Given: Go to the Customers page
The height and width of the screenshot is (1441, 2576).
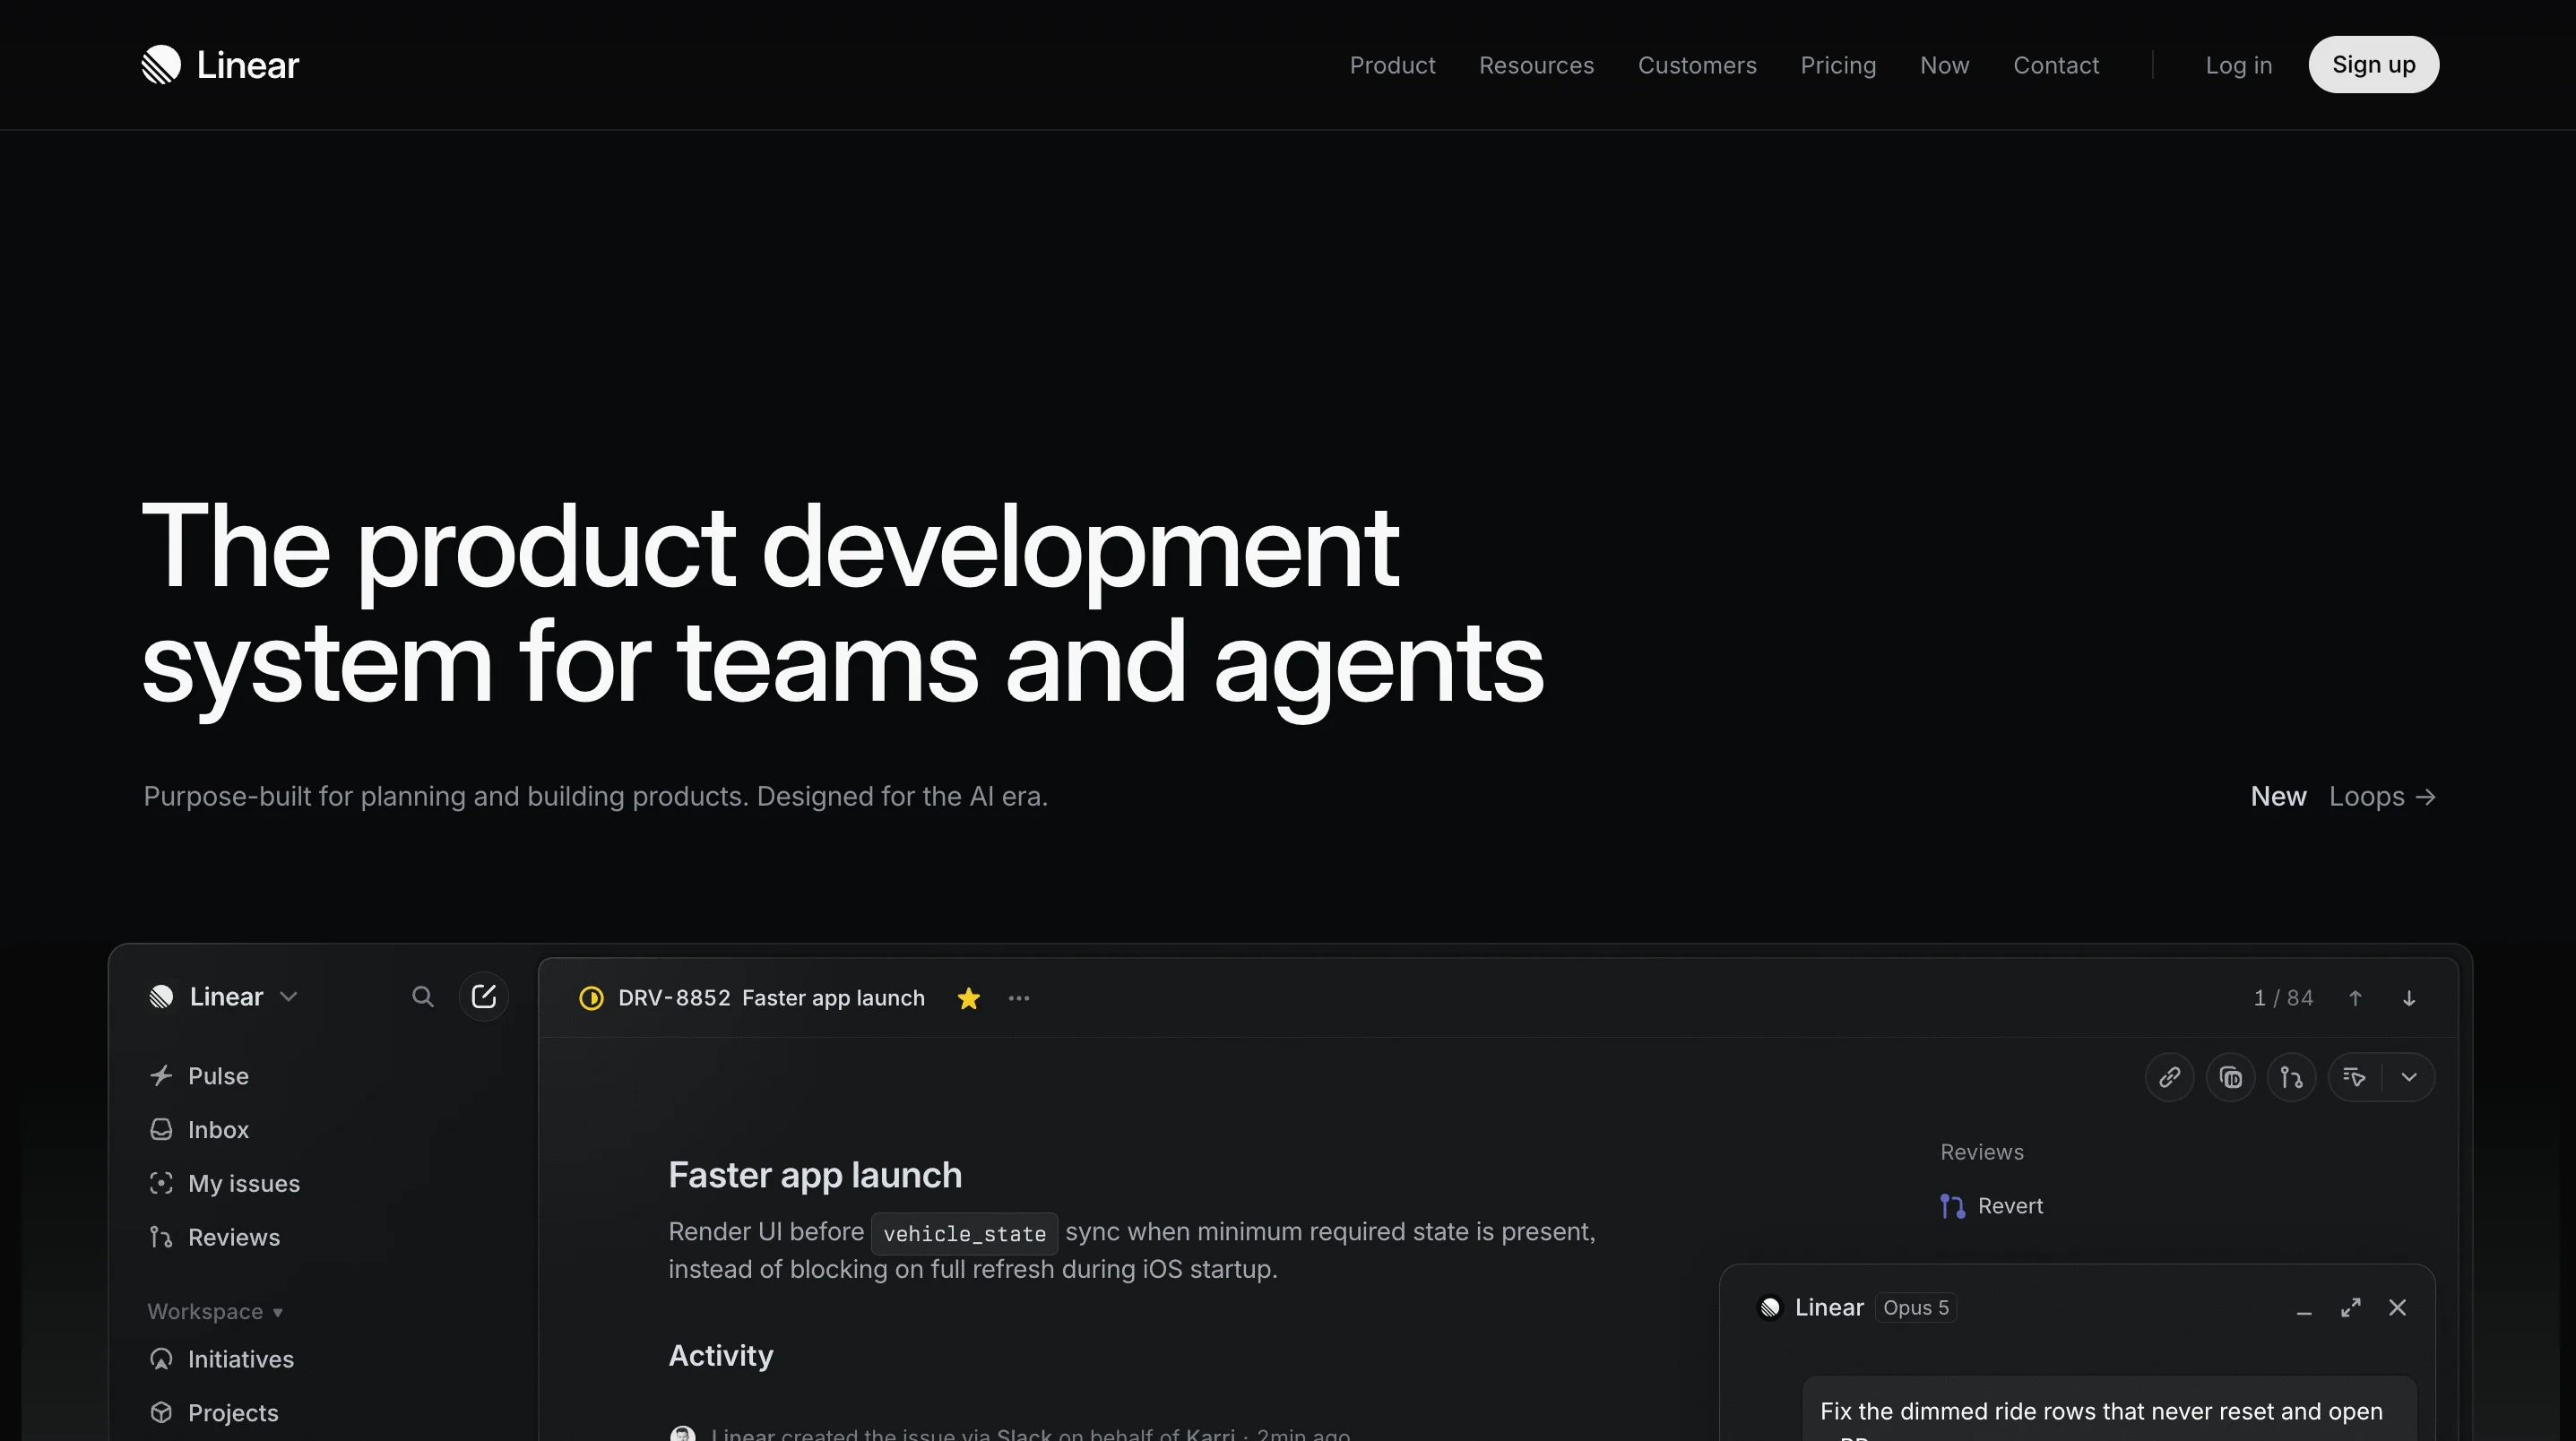Looking at the screenshot, I should (x=1697, y=65).
